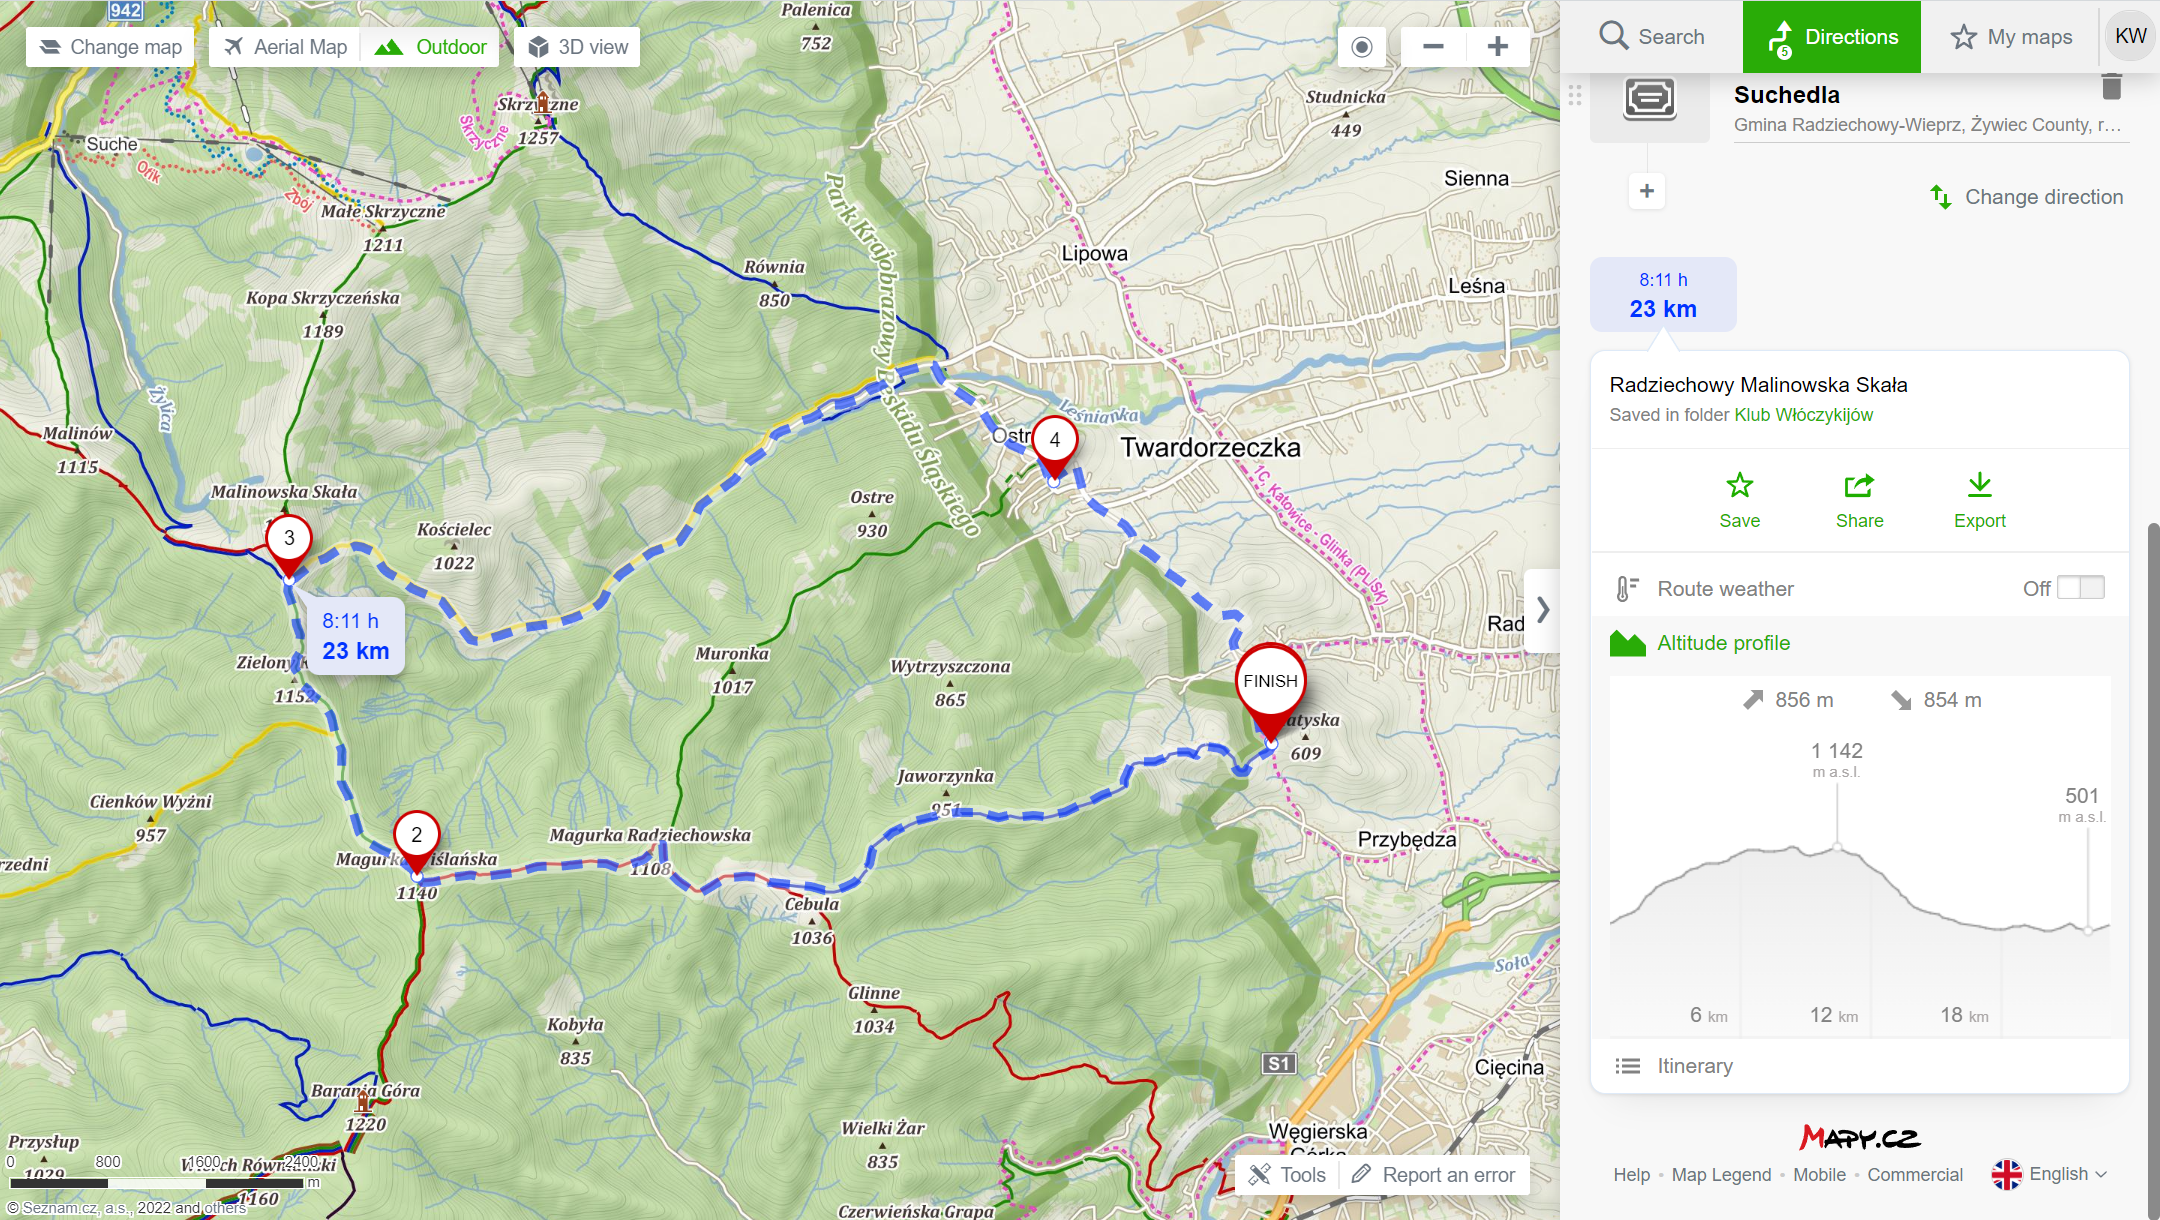The width and height of the screenshot is (2160, 1220).
Task: Select the 8:11 h 23 km route option
Action: [1663, 295]
